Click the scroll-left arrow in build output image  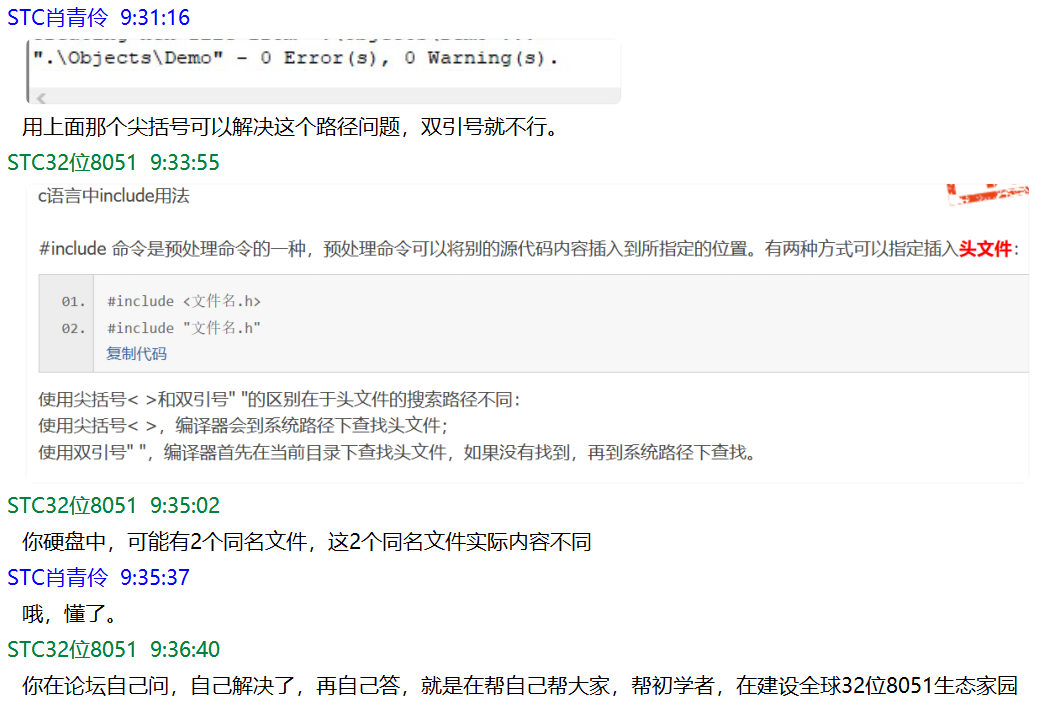point(41,98)
